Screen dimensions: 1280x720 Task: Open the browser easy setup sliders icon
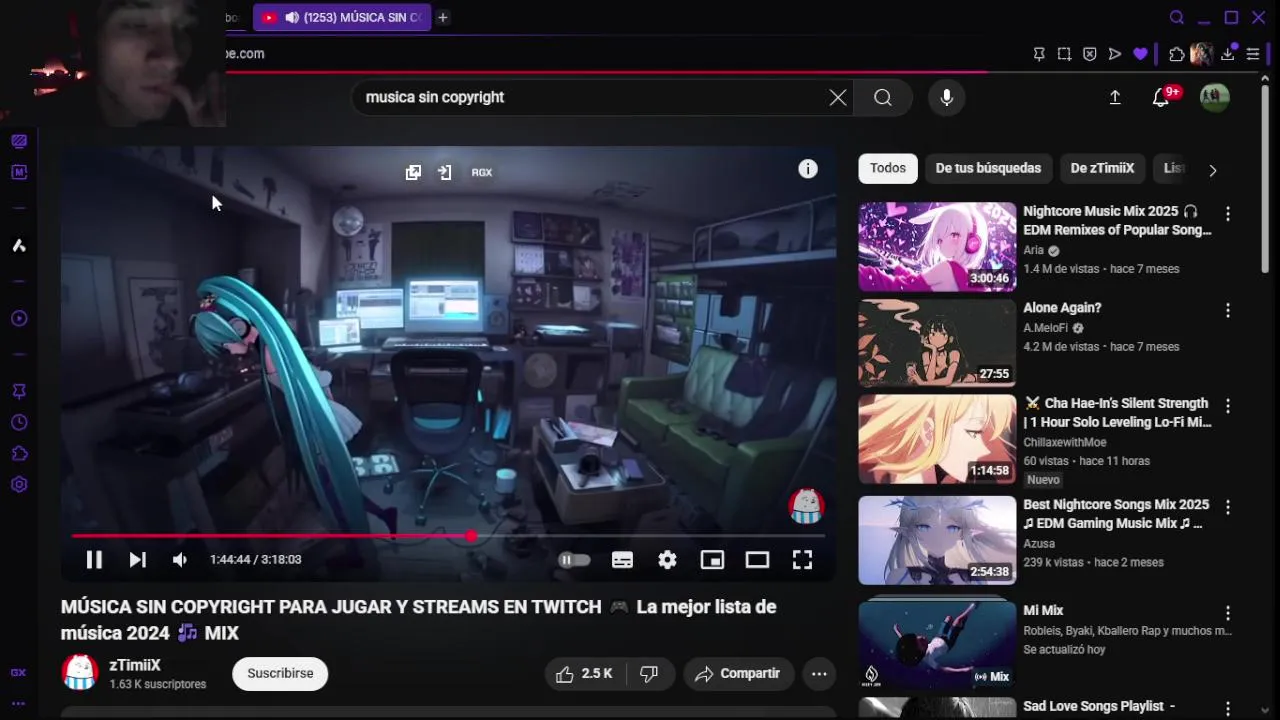(x=1253, y=54)
